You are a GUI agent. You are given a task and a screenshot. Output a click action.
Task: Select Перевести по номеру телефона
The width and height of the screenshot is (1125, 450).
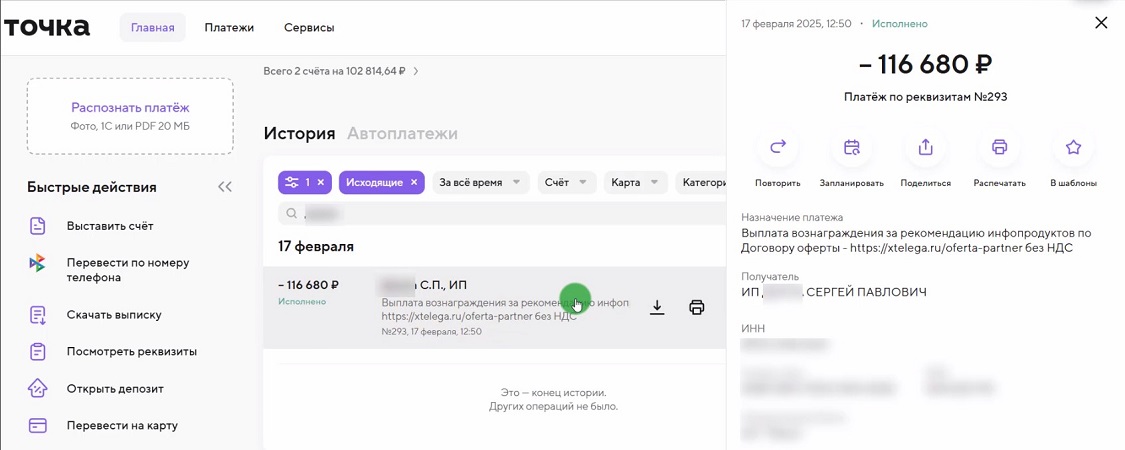(128, 270)
